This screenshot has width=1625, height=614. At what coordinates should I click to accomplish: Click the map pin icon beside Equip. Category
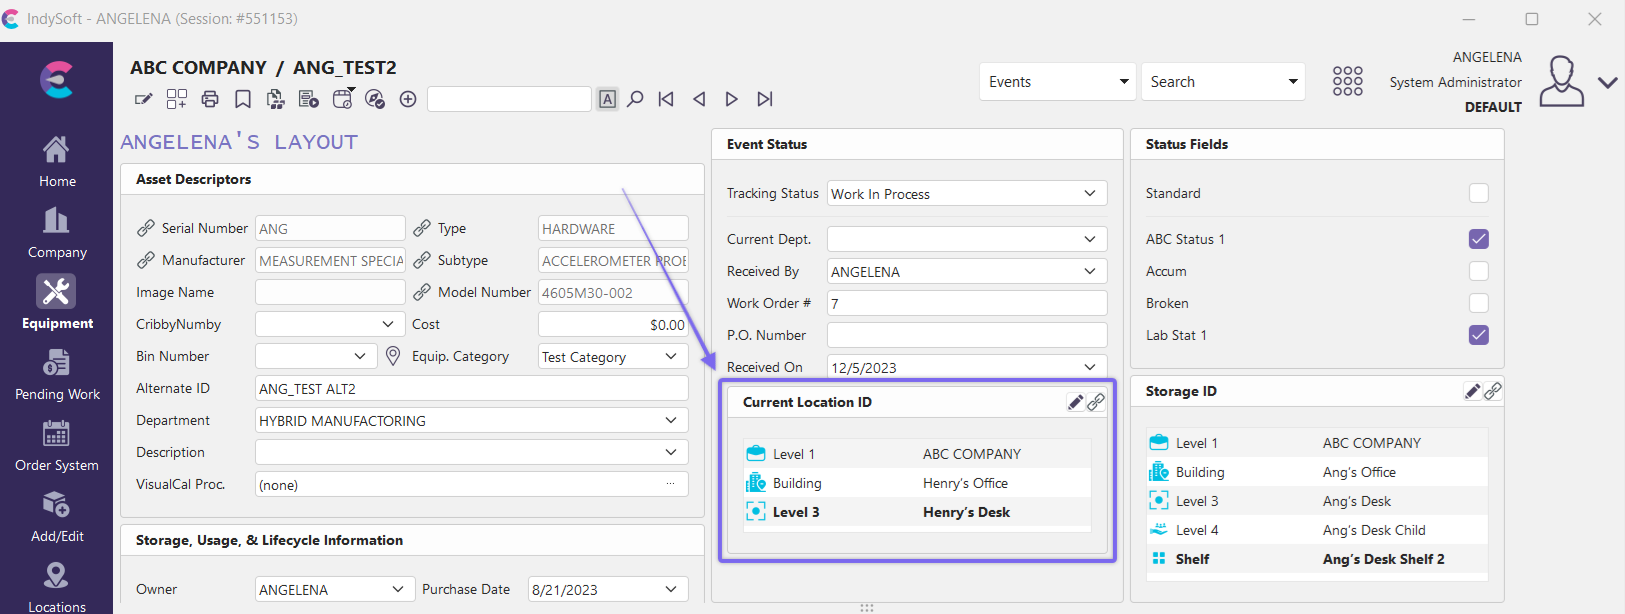click(x=393, y=356)
